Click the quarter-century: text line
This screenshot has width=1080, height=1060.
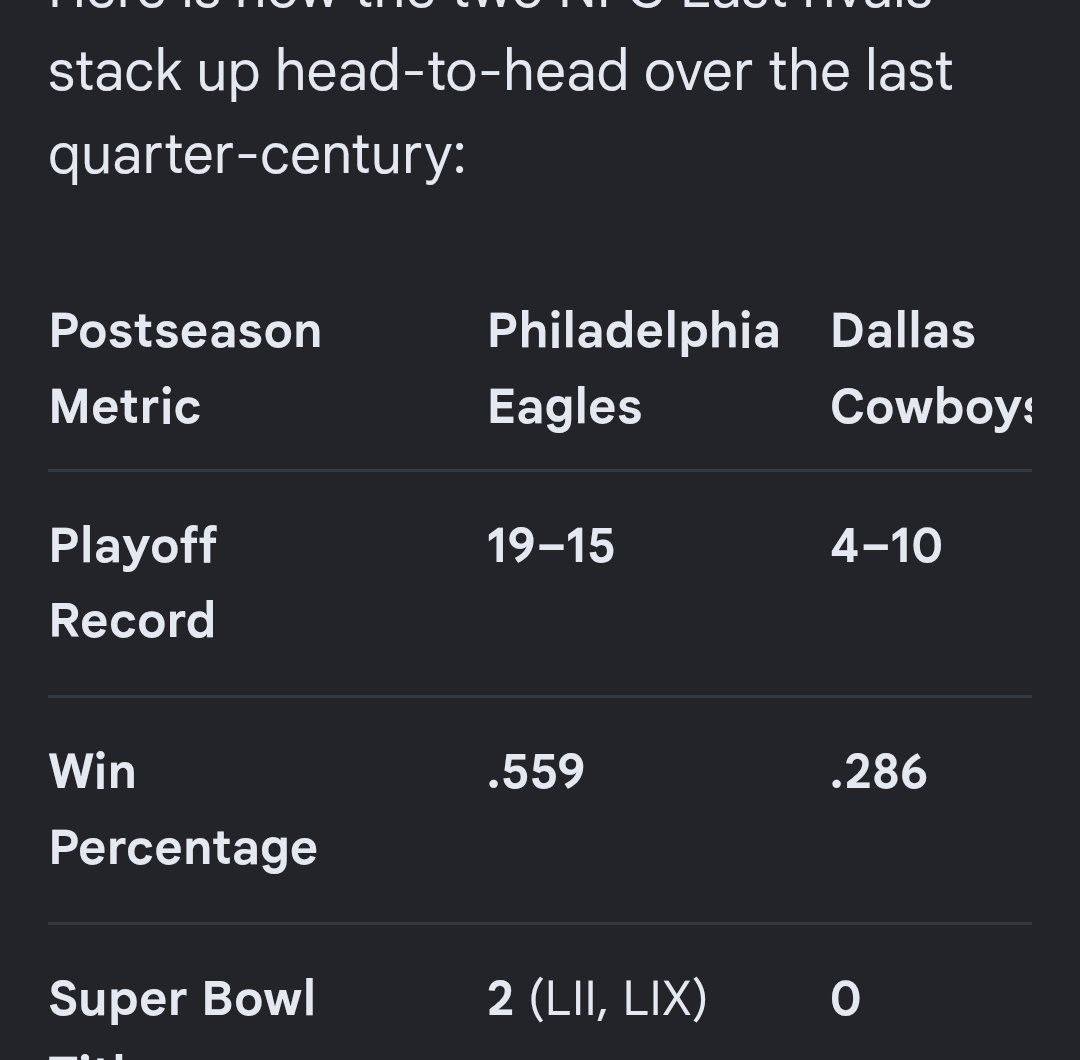click(x=258, y=156)
